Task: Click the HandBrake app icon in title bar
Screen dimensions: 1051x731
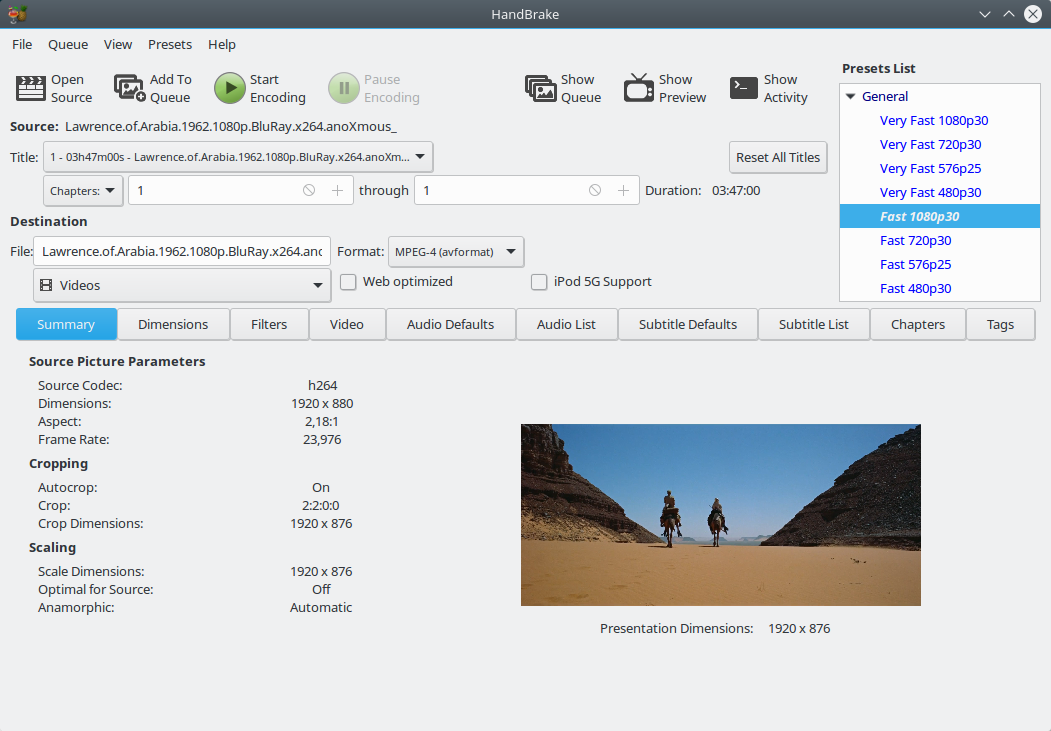Action: (x=17, y=14)
